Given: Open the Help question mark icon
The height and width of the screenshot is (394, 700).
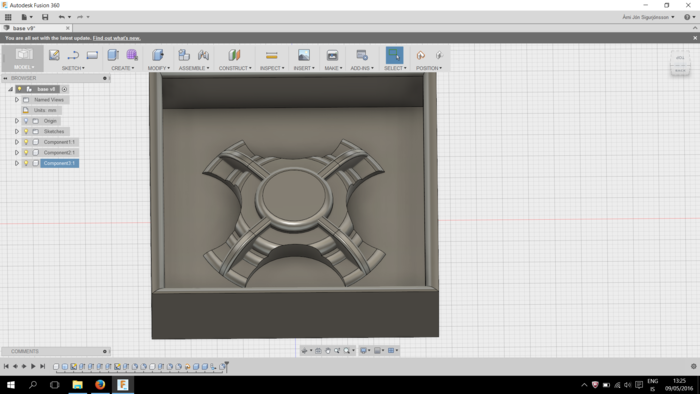Looking at the screenshot, I should 687,17.
